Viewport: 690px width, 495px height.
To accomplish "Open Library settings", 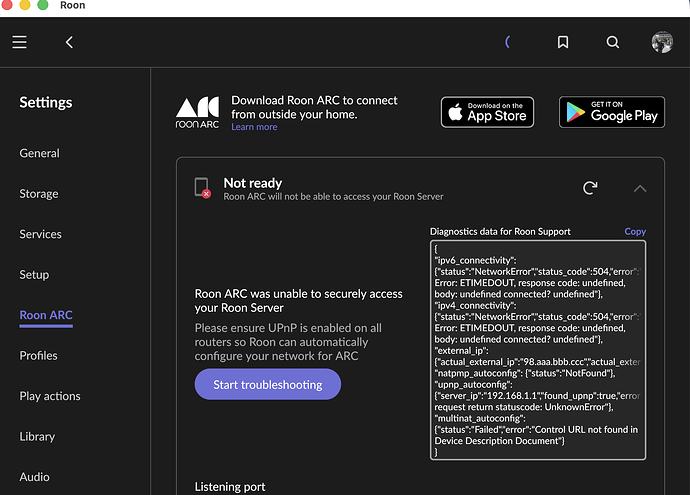I will click(x=37, y=436).
